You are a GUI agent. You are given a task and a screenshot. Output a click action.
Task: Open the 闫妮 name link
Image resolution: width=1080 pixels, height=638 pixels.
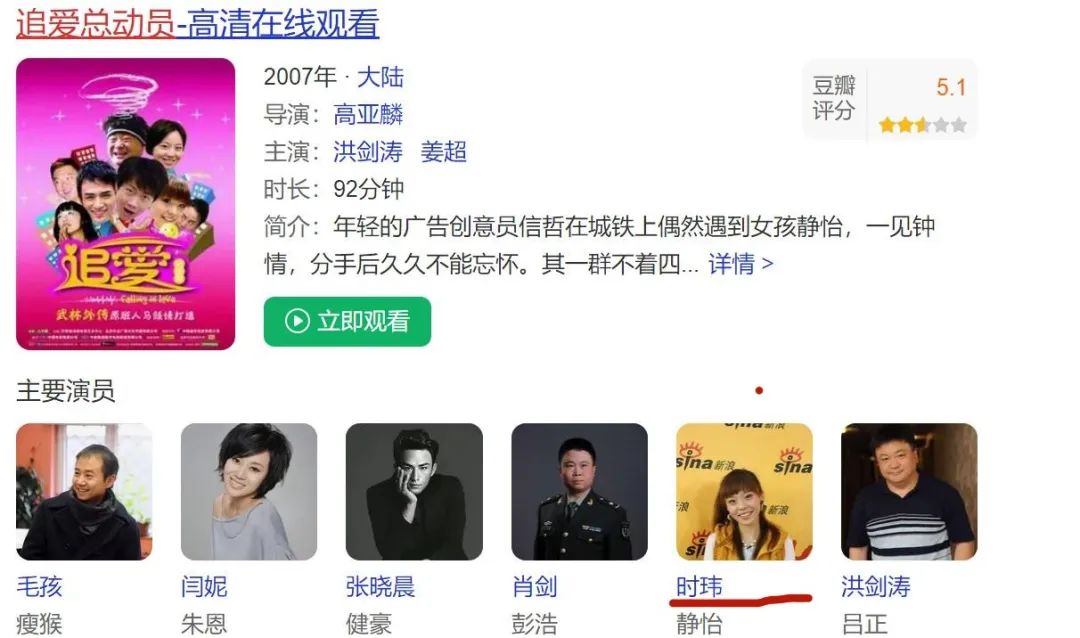pos(204,586)
